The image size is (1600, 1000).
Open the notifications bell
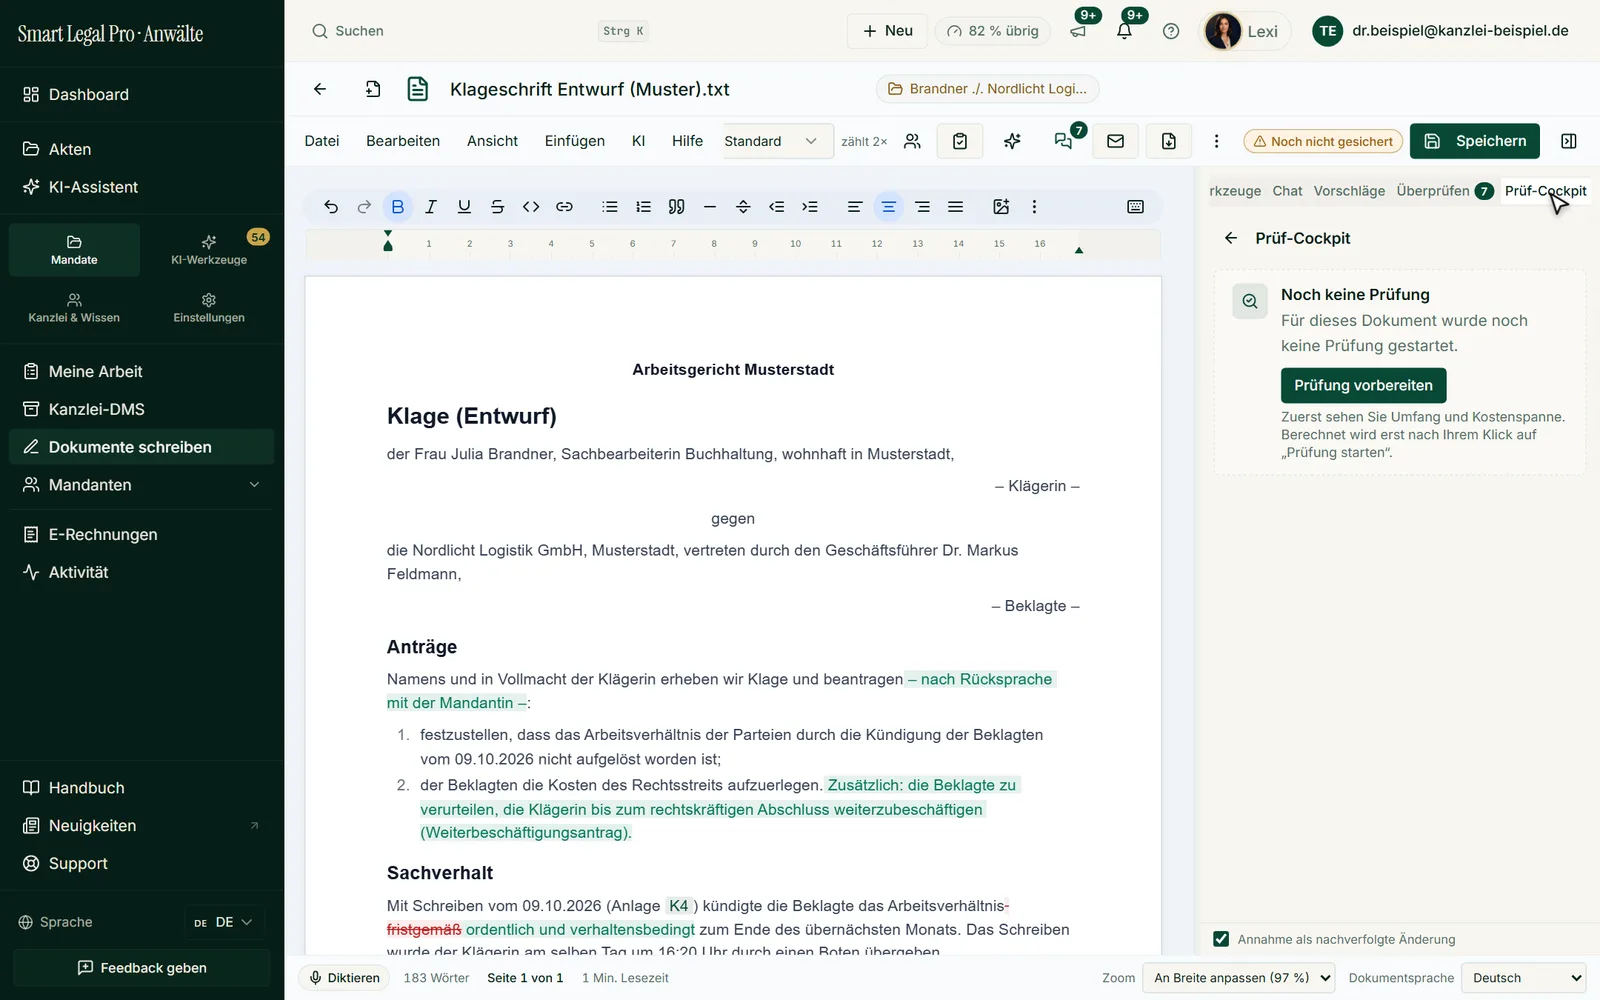pos(1125,30)
